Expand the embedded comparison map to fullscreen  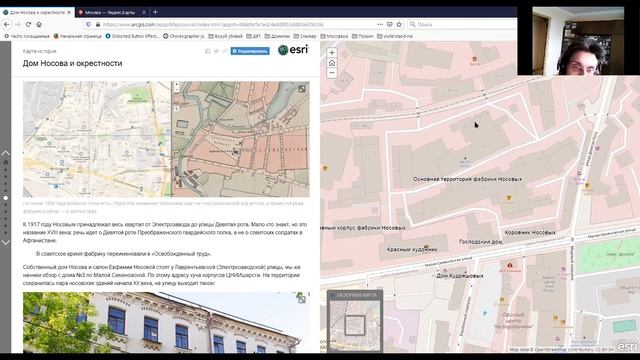(302, 89)
